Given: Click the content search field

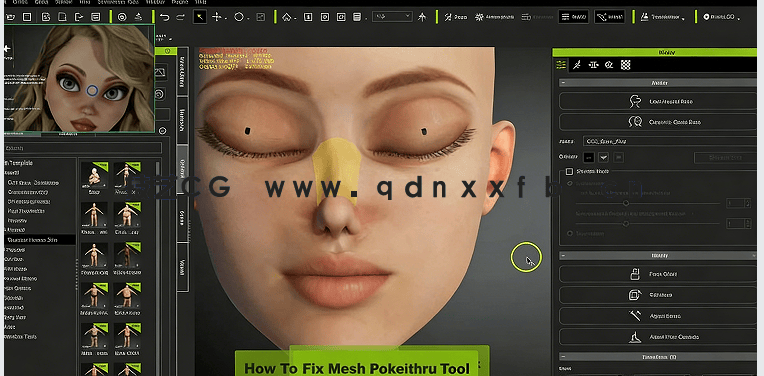Looking at the screenshot, I should point(82,148).
